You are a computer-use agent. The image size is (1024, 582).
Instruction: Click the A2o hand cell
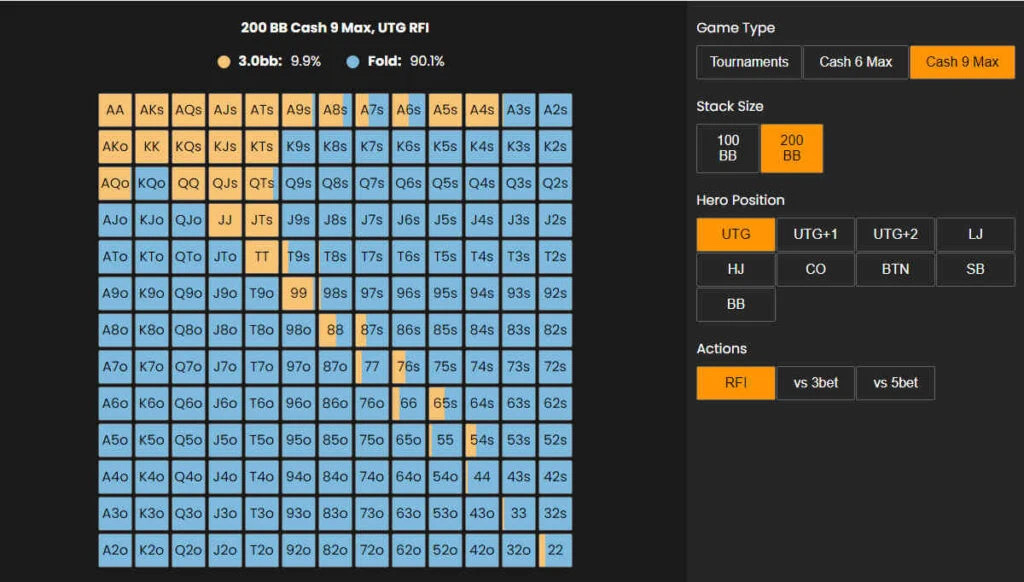[x=115, y=550]
